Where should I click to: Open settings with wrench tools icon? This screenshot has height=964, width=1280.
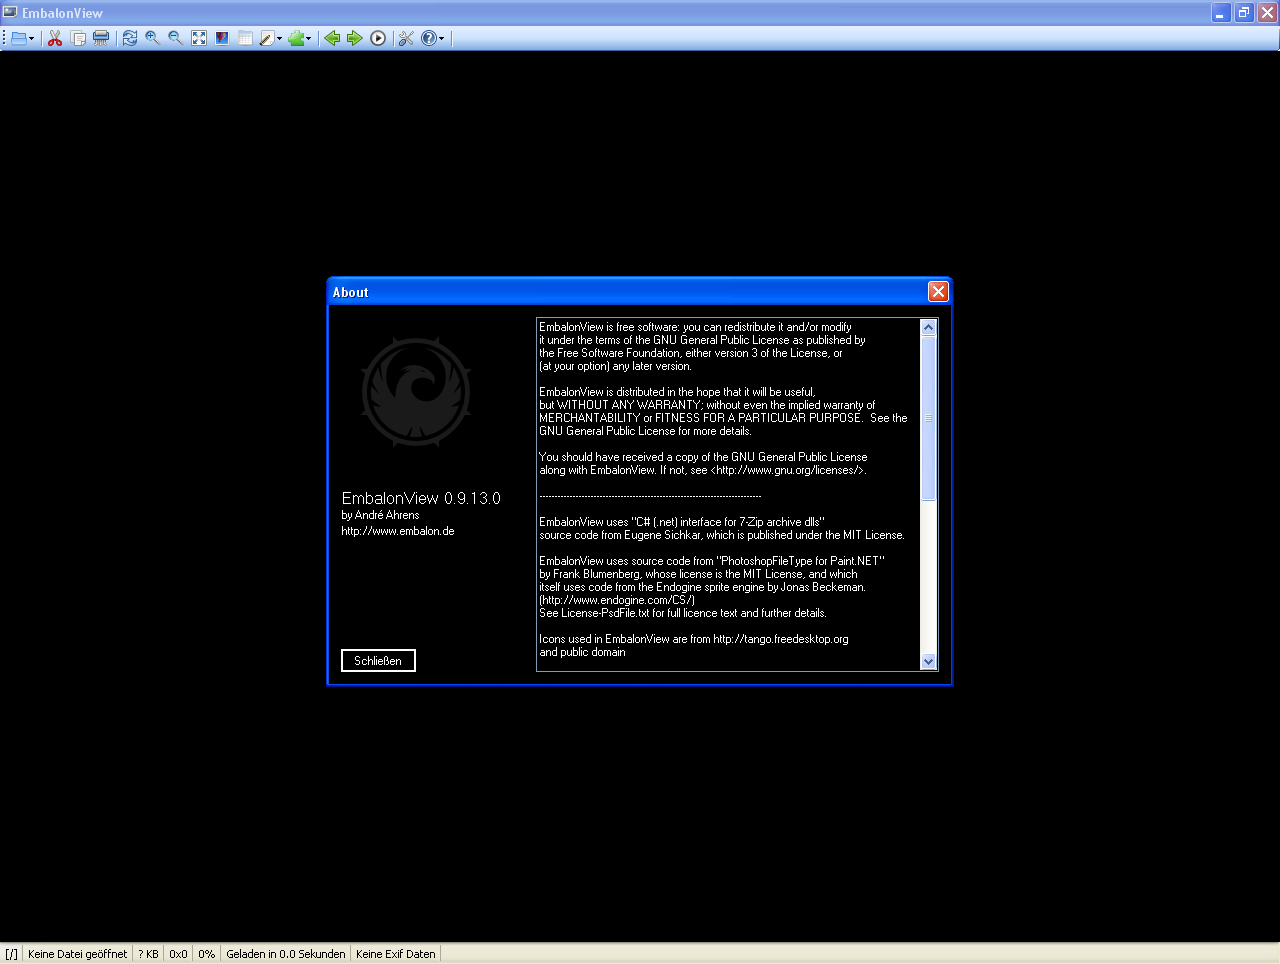click(x=406, y=38)
